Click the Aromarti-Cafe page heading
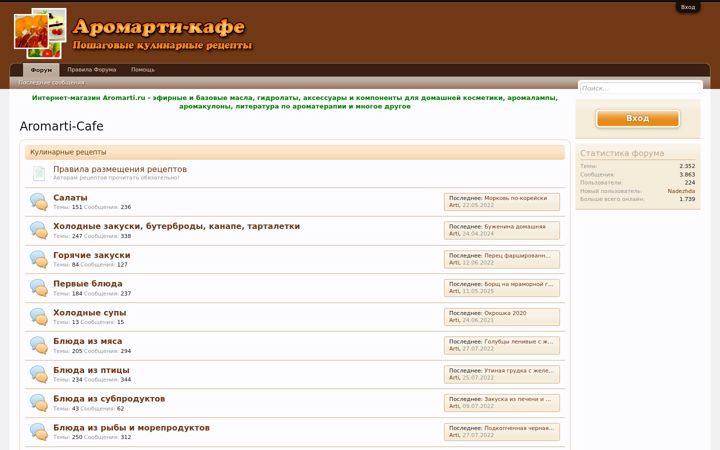 point(62,126)
